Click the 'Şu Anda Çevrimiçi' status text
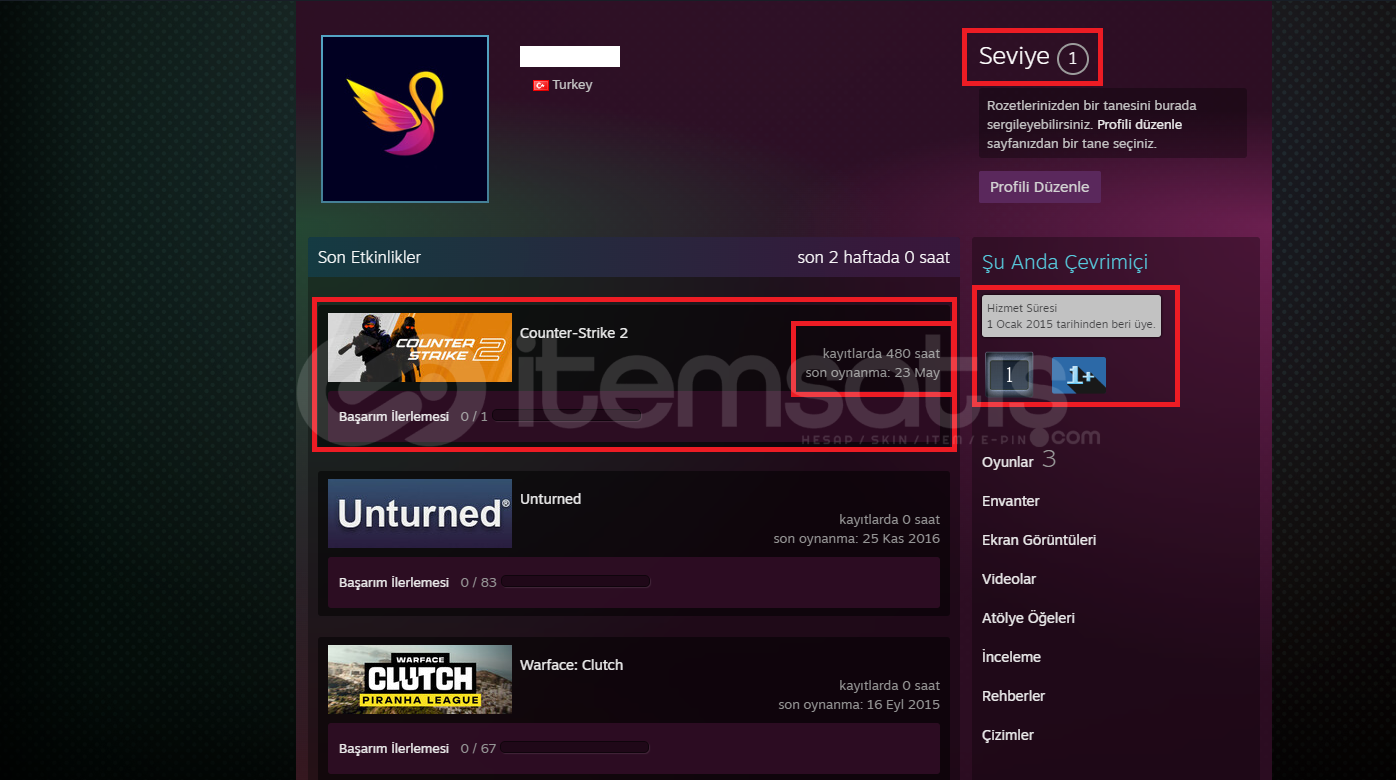 tap(1065, 262)
